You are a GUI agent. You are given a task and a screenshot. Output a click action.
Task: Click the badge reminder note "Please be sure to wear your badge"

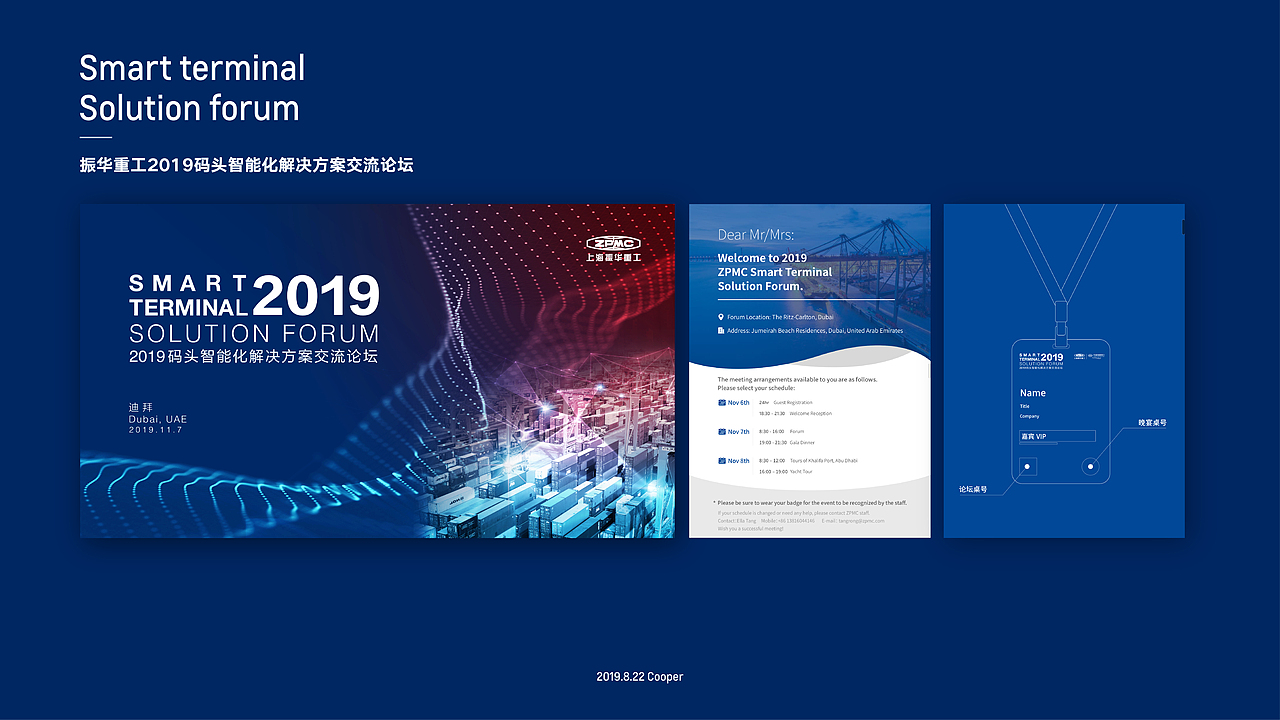click(x=810, y=502)
